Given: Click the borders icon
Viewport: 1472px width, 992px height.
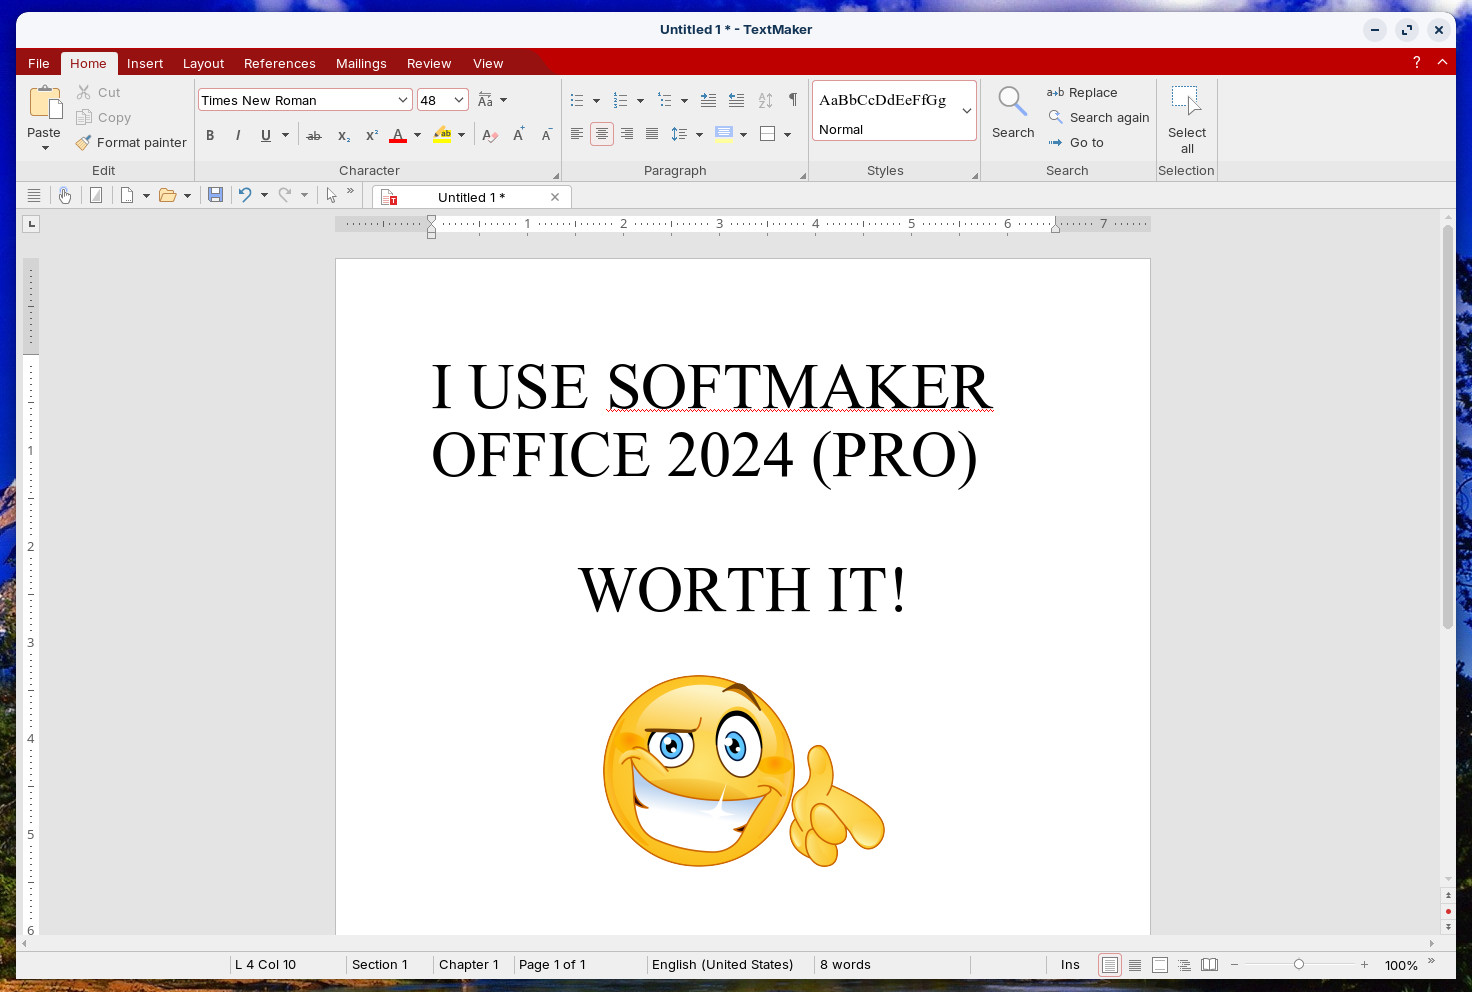Looking at the screenshot, I should click(x=768, y=134).
